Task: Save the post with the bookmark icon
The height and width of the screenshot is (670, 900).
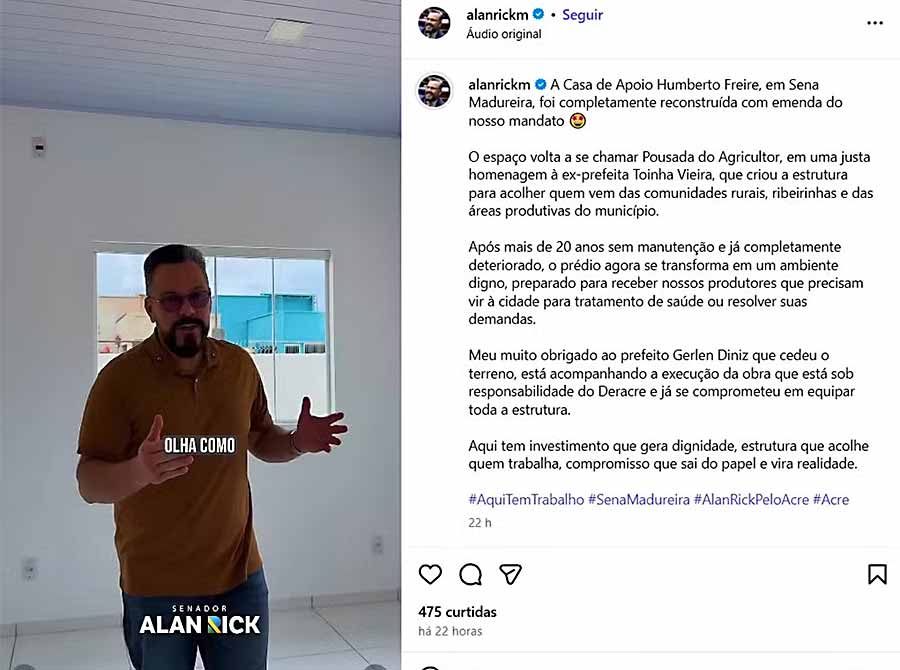Action: point(877,574)
